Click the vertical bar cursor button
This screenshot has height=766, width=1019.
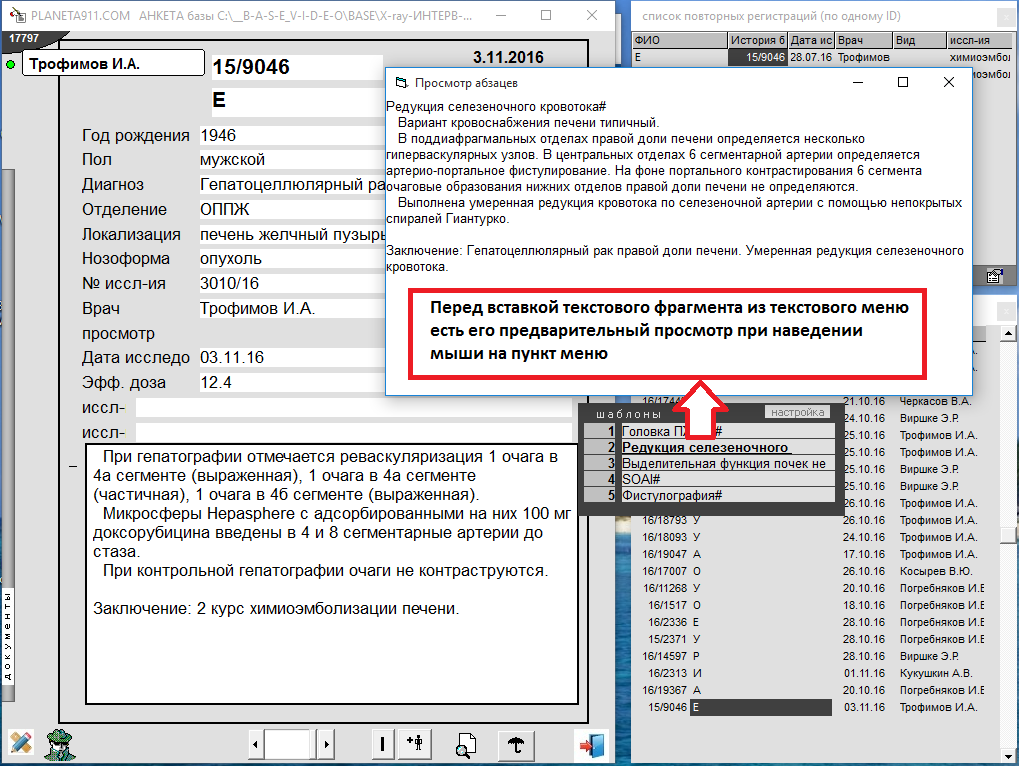[x=382, y=744]
